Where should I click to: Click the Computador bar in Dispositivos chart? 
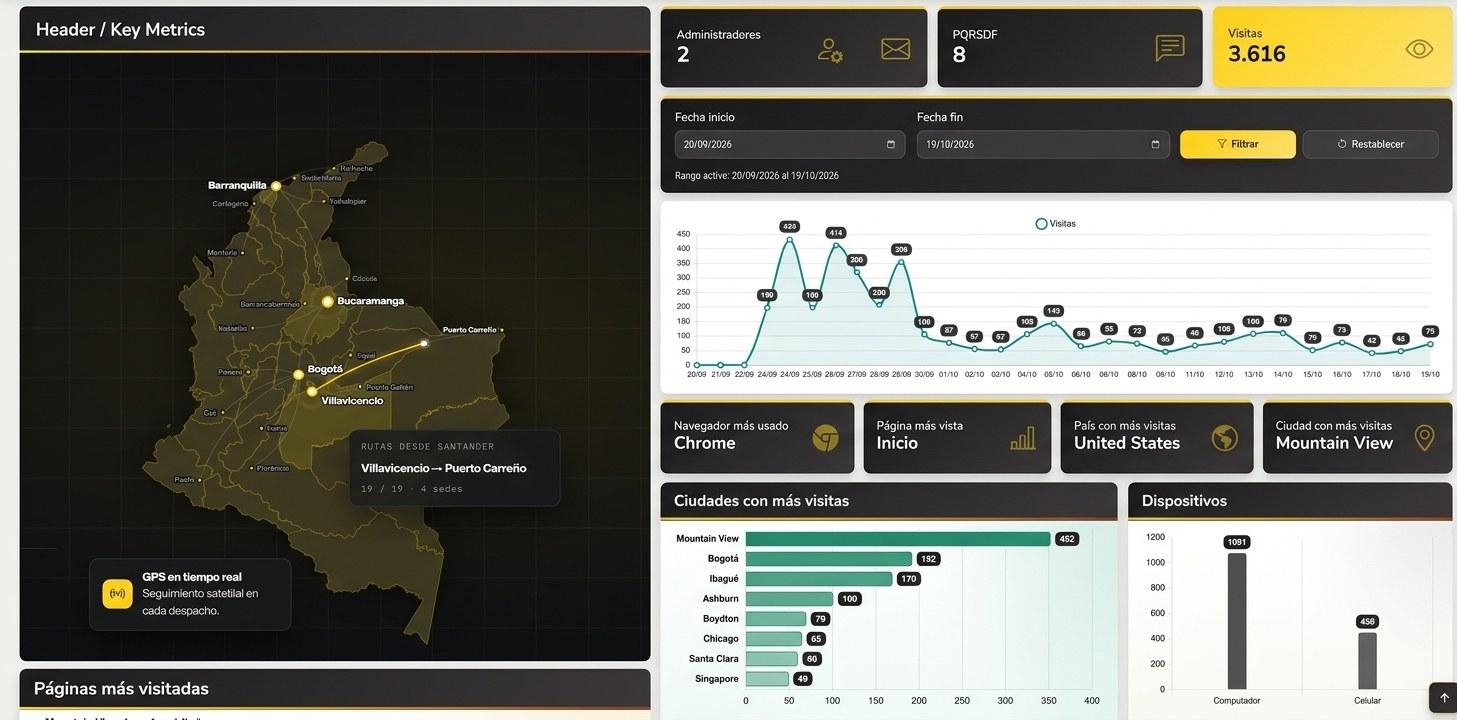1237,621
